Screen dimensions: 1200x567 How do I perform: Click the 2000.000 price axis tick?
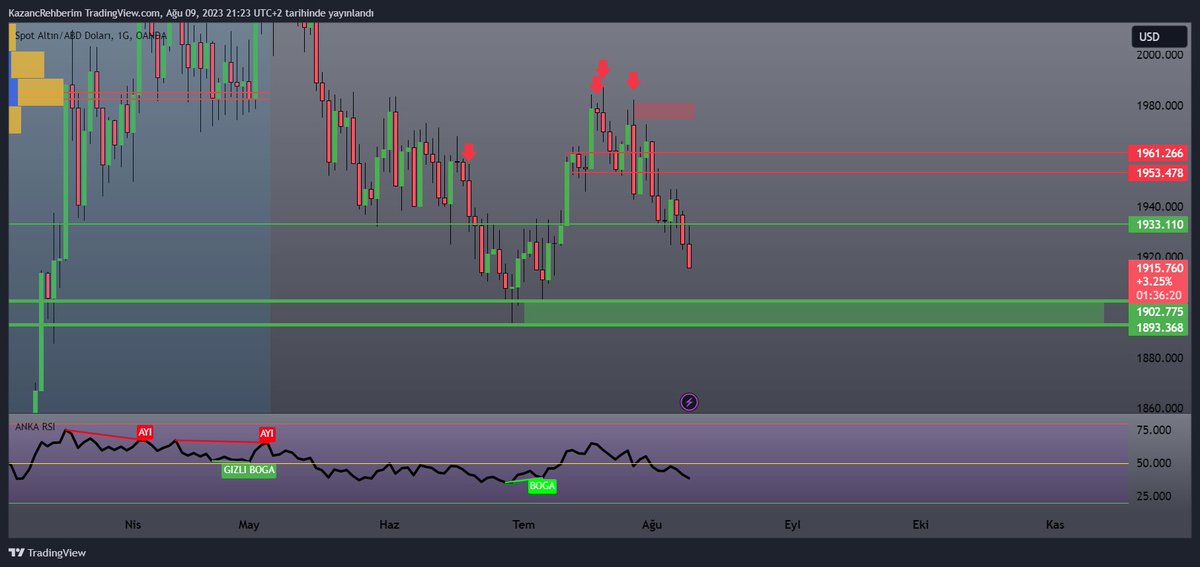pyautogui.click(x=1160, y=56)
